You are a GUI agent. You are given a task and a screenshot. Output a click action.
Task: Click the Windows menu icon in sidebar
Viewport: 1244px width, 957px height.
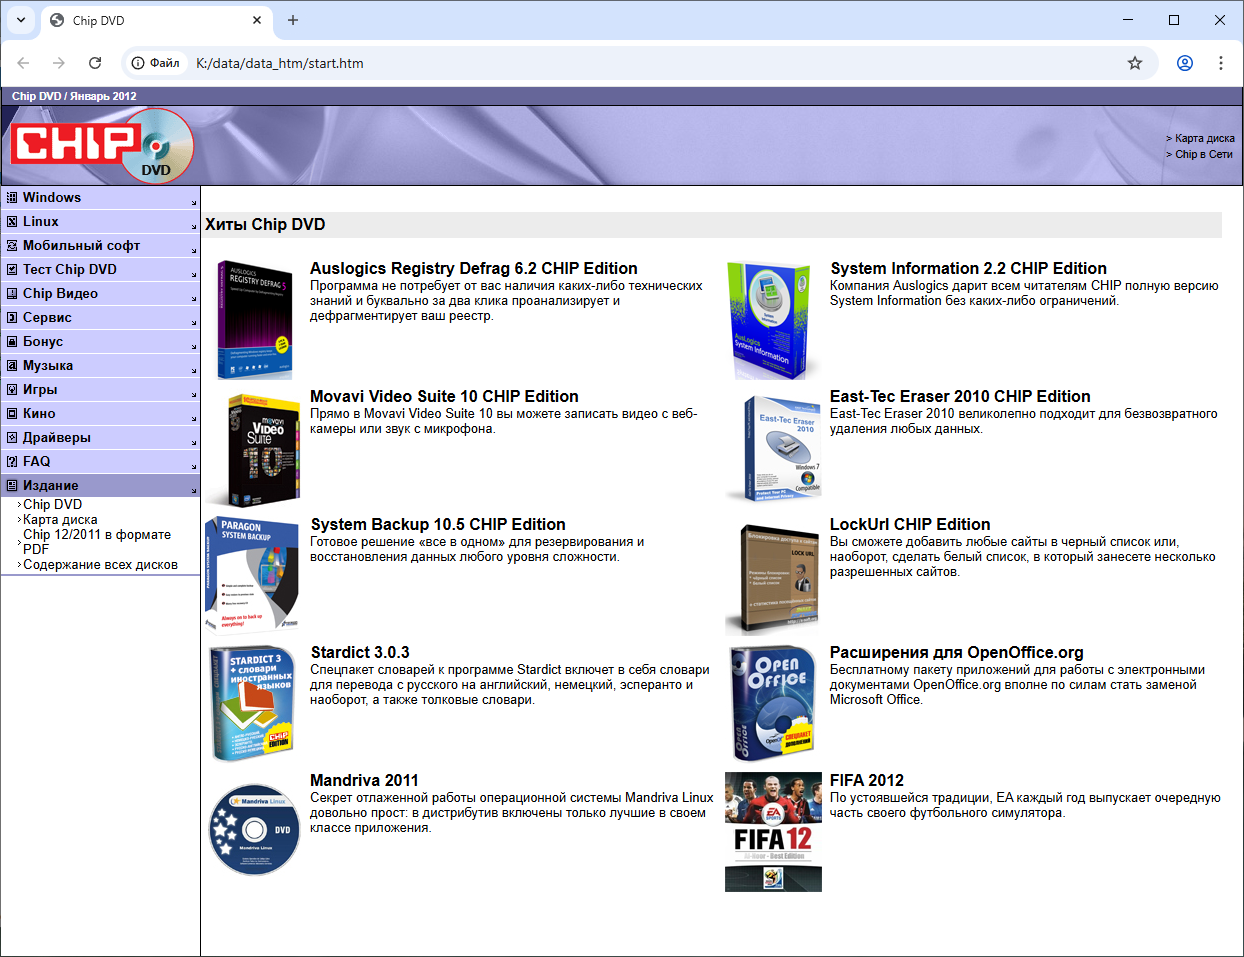[x=12, y=198]
